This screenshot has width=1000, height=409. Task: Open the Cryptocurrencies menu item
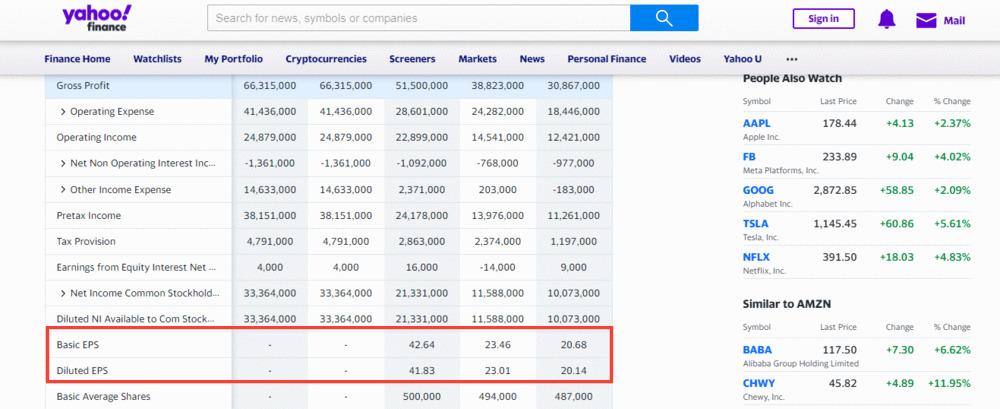tap(325, 59)
